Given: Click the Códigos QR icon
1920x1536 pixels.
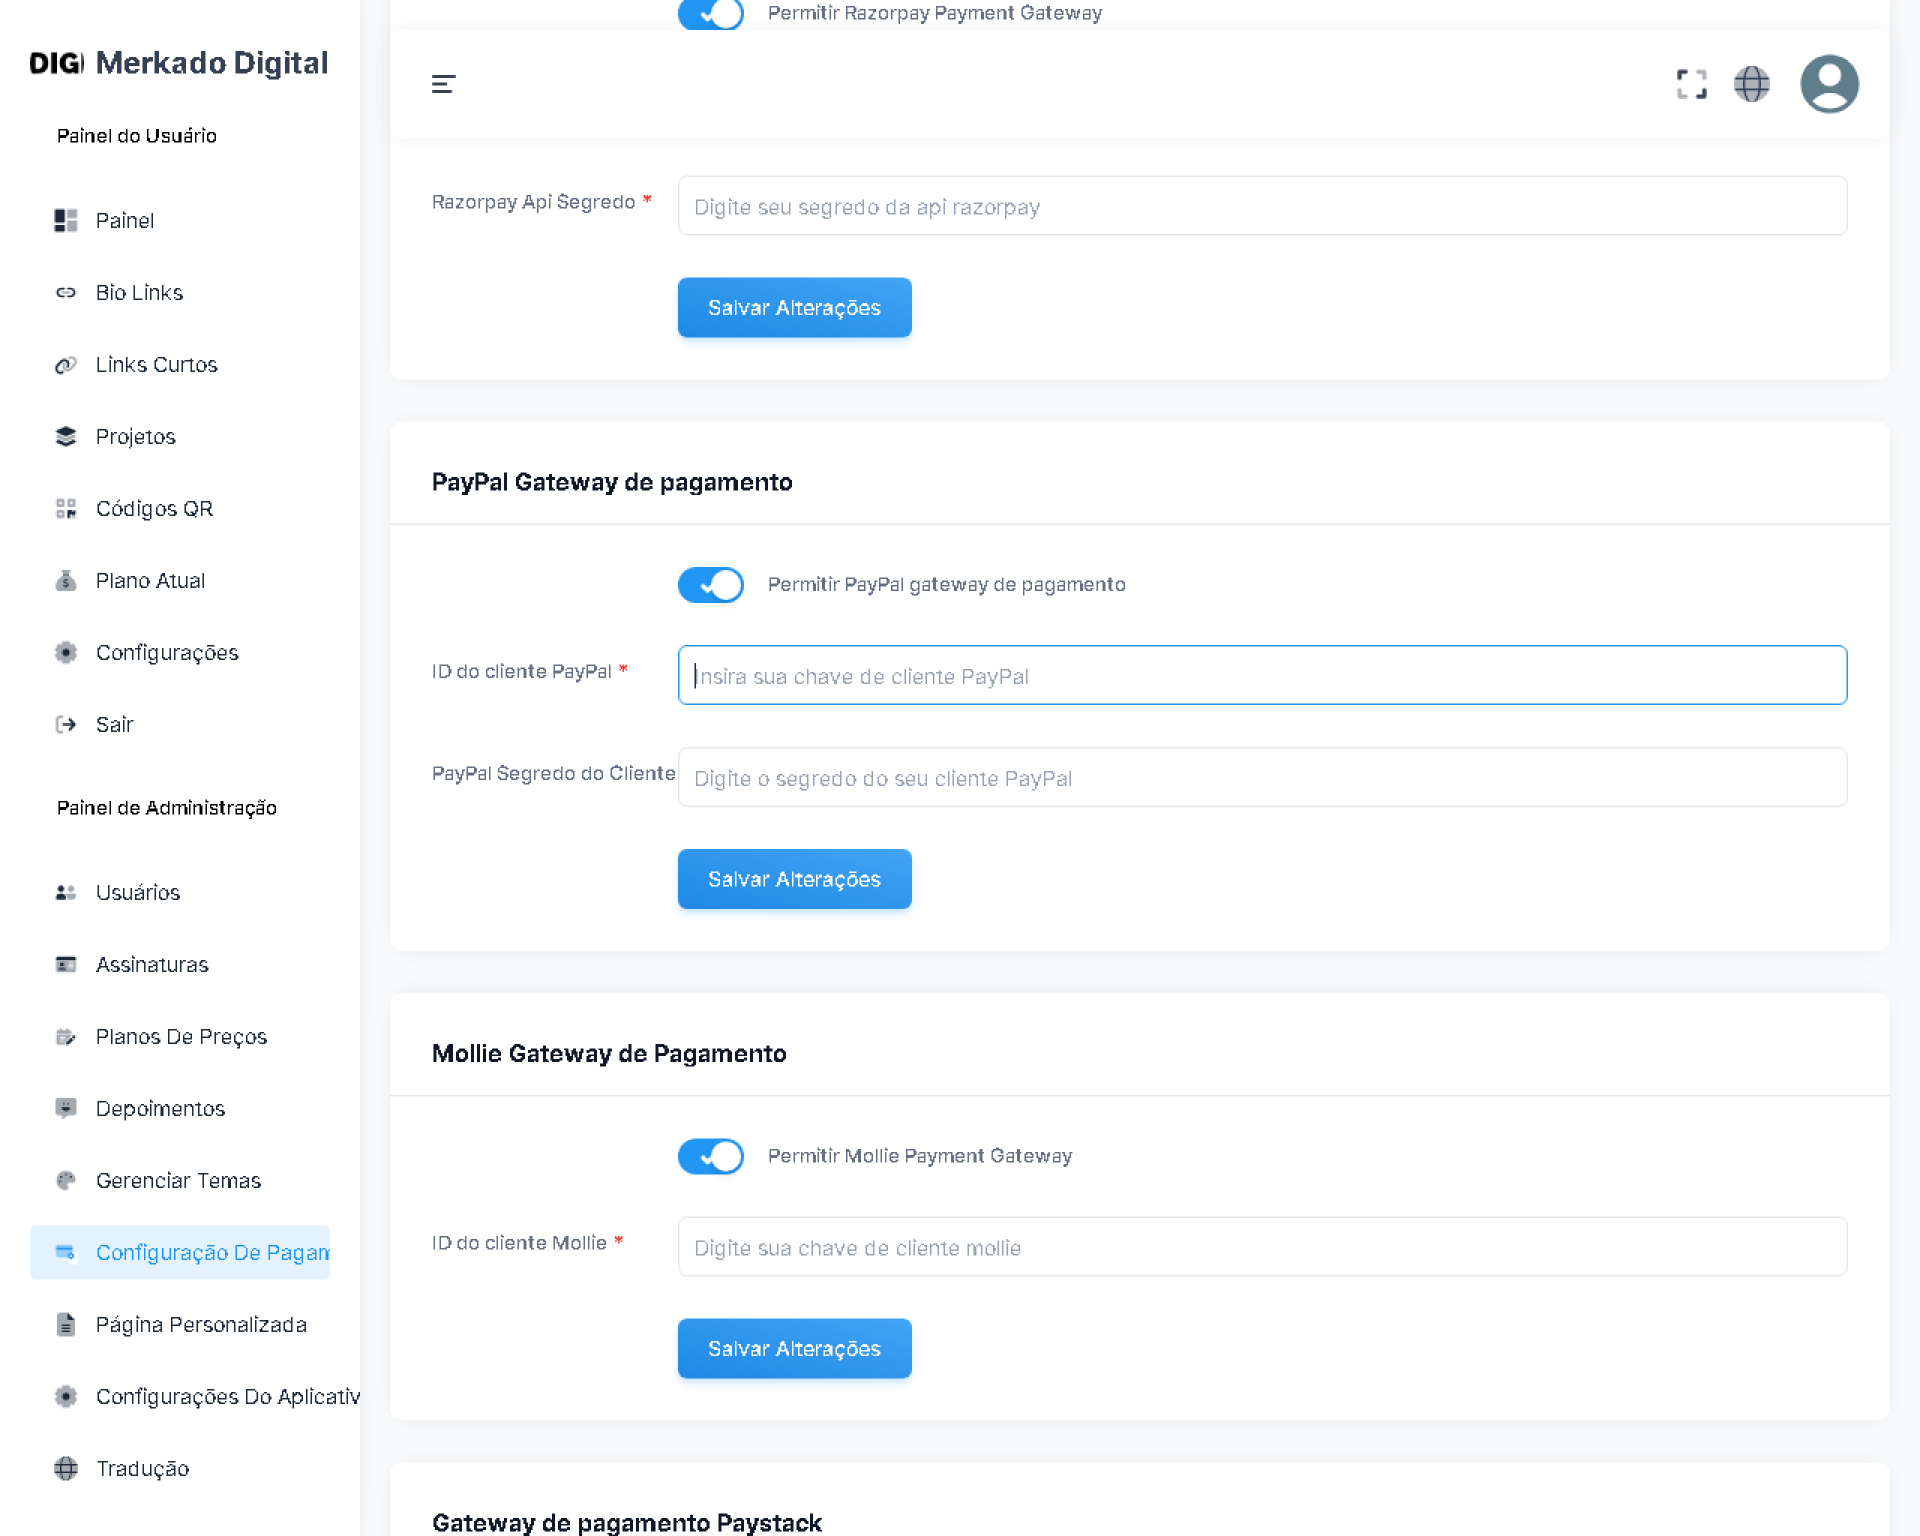Looking at the screenshot, I should (x=66, y=509).
